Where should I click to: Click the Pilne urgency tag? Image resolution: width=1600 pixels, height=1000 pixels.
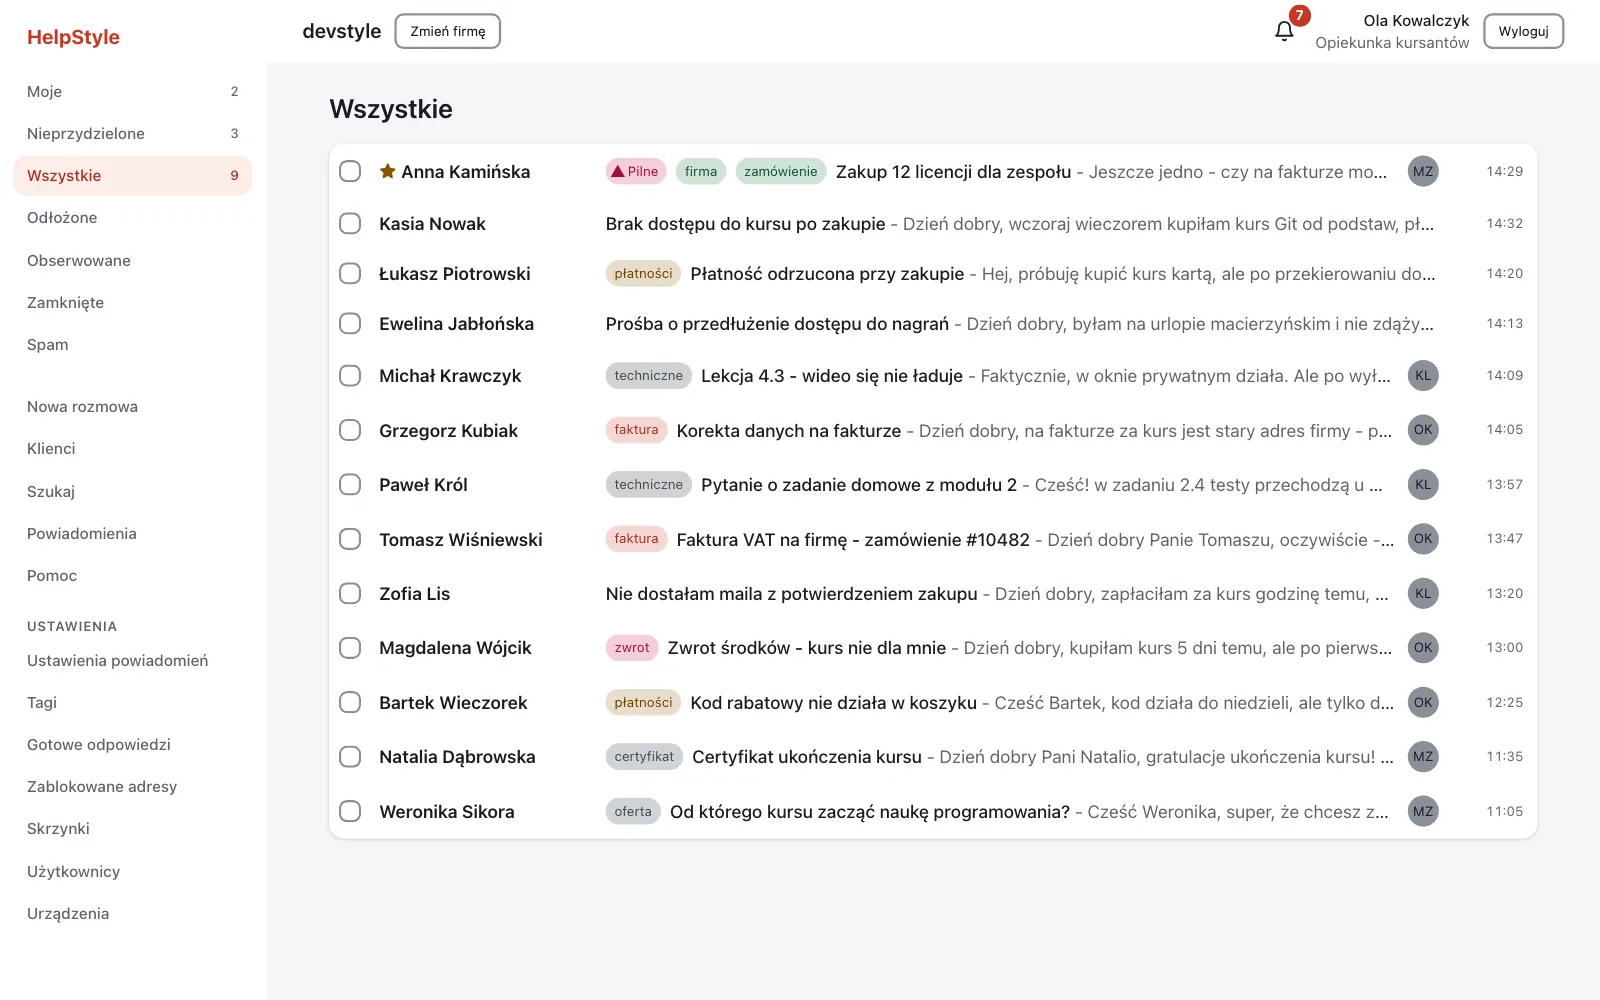(x=636, y=171)
